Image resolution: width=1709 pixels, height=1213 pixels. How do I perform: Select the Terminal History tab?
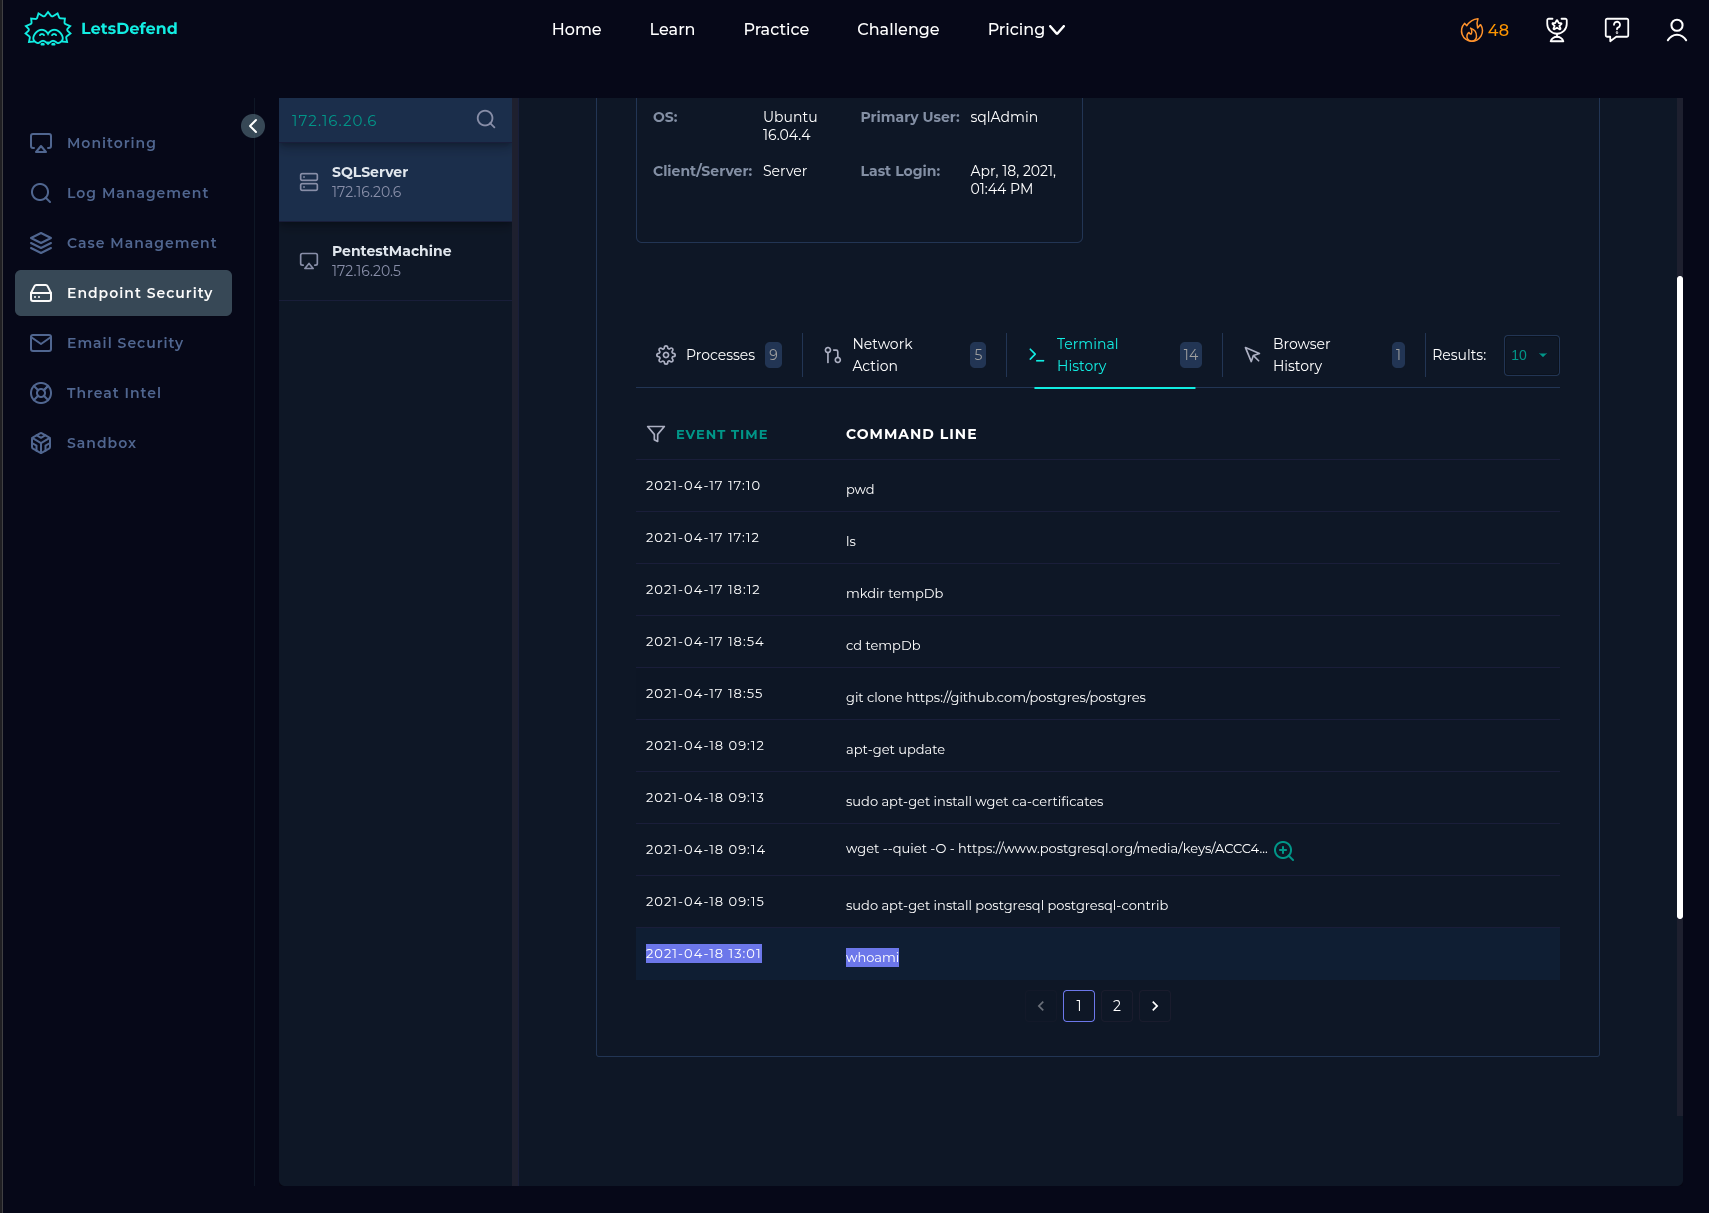(1114, 355)
